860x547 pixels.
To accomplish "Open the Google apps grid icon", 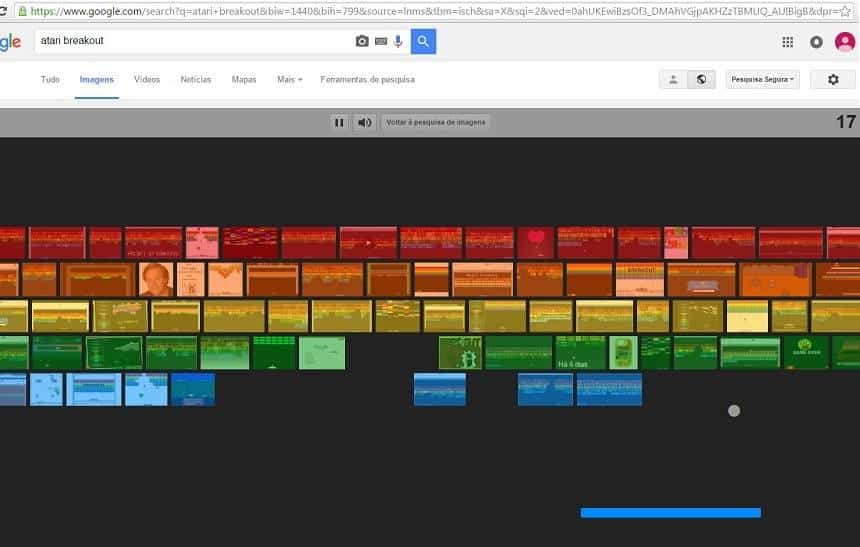I will click(788, 42).
